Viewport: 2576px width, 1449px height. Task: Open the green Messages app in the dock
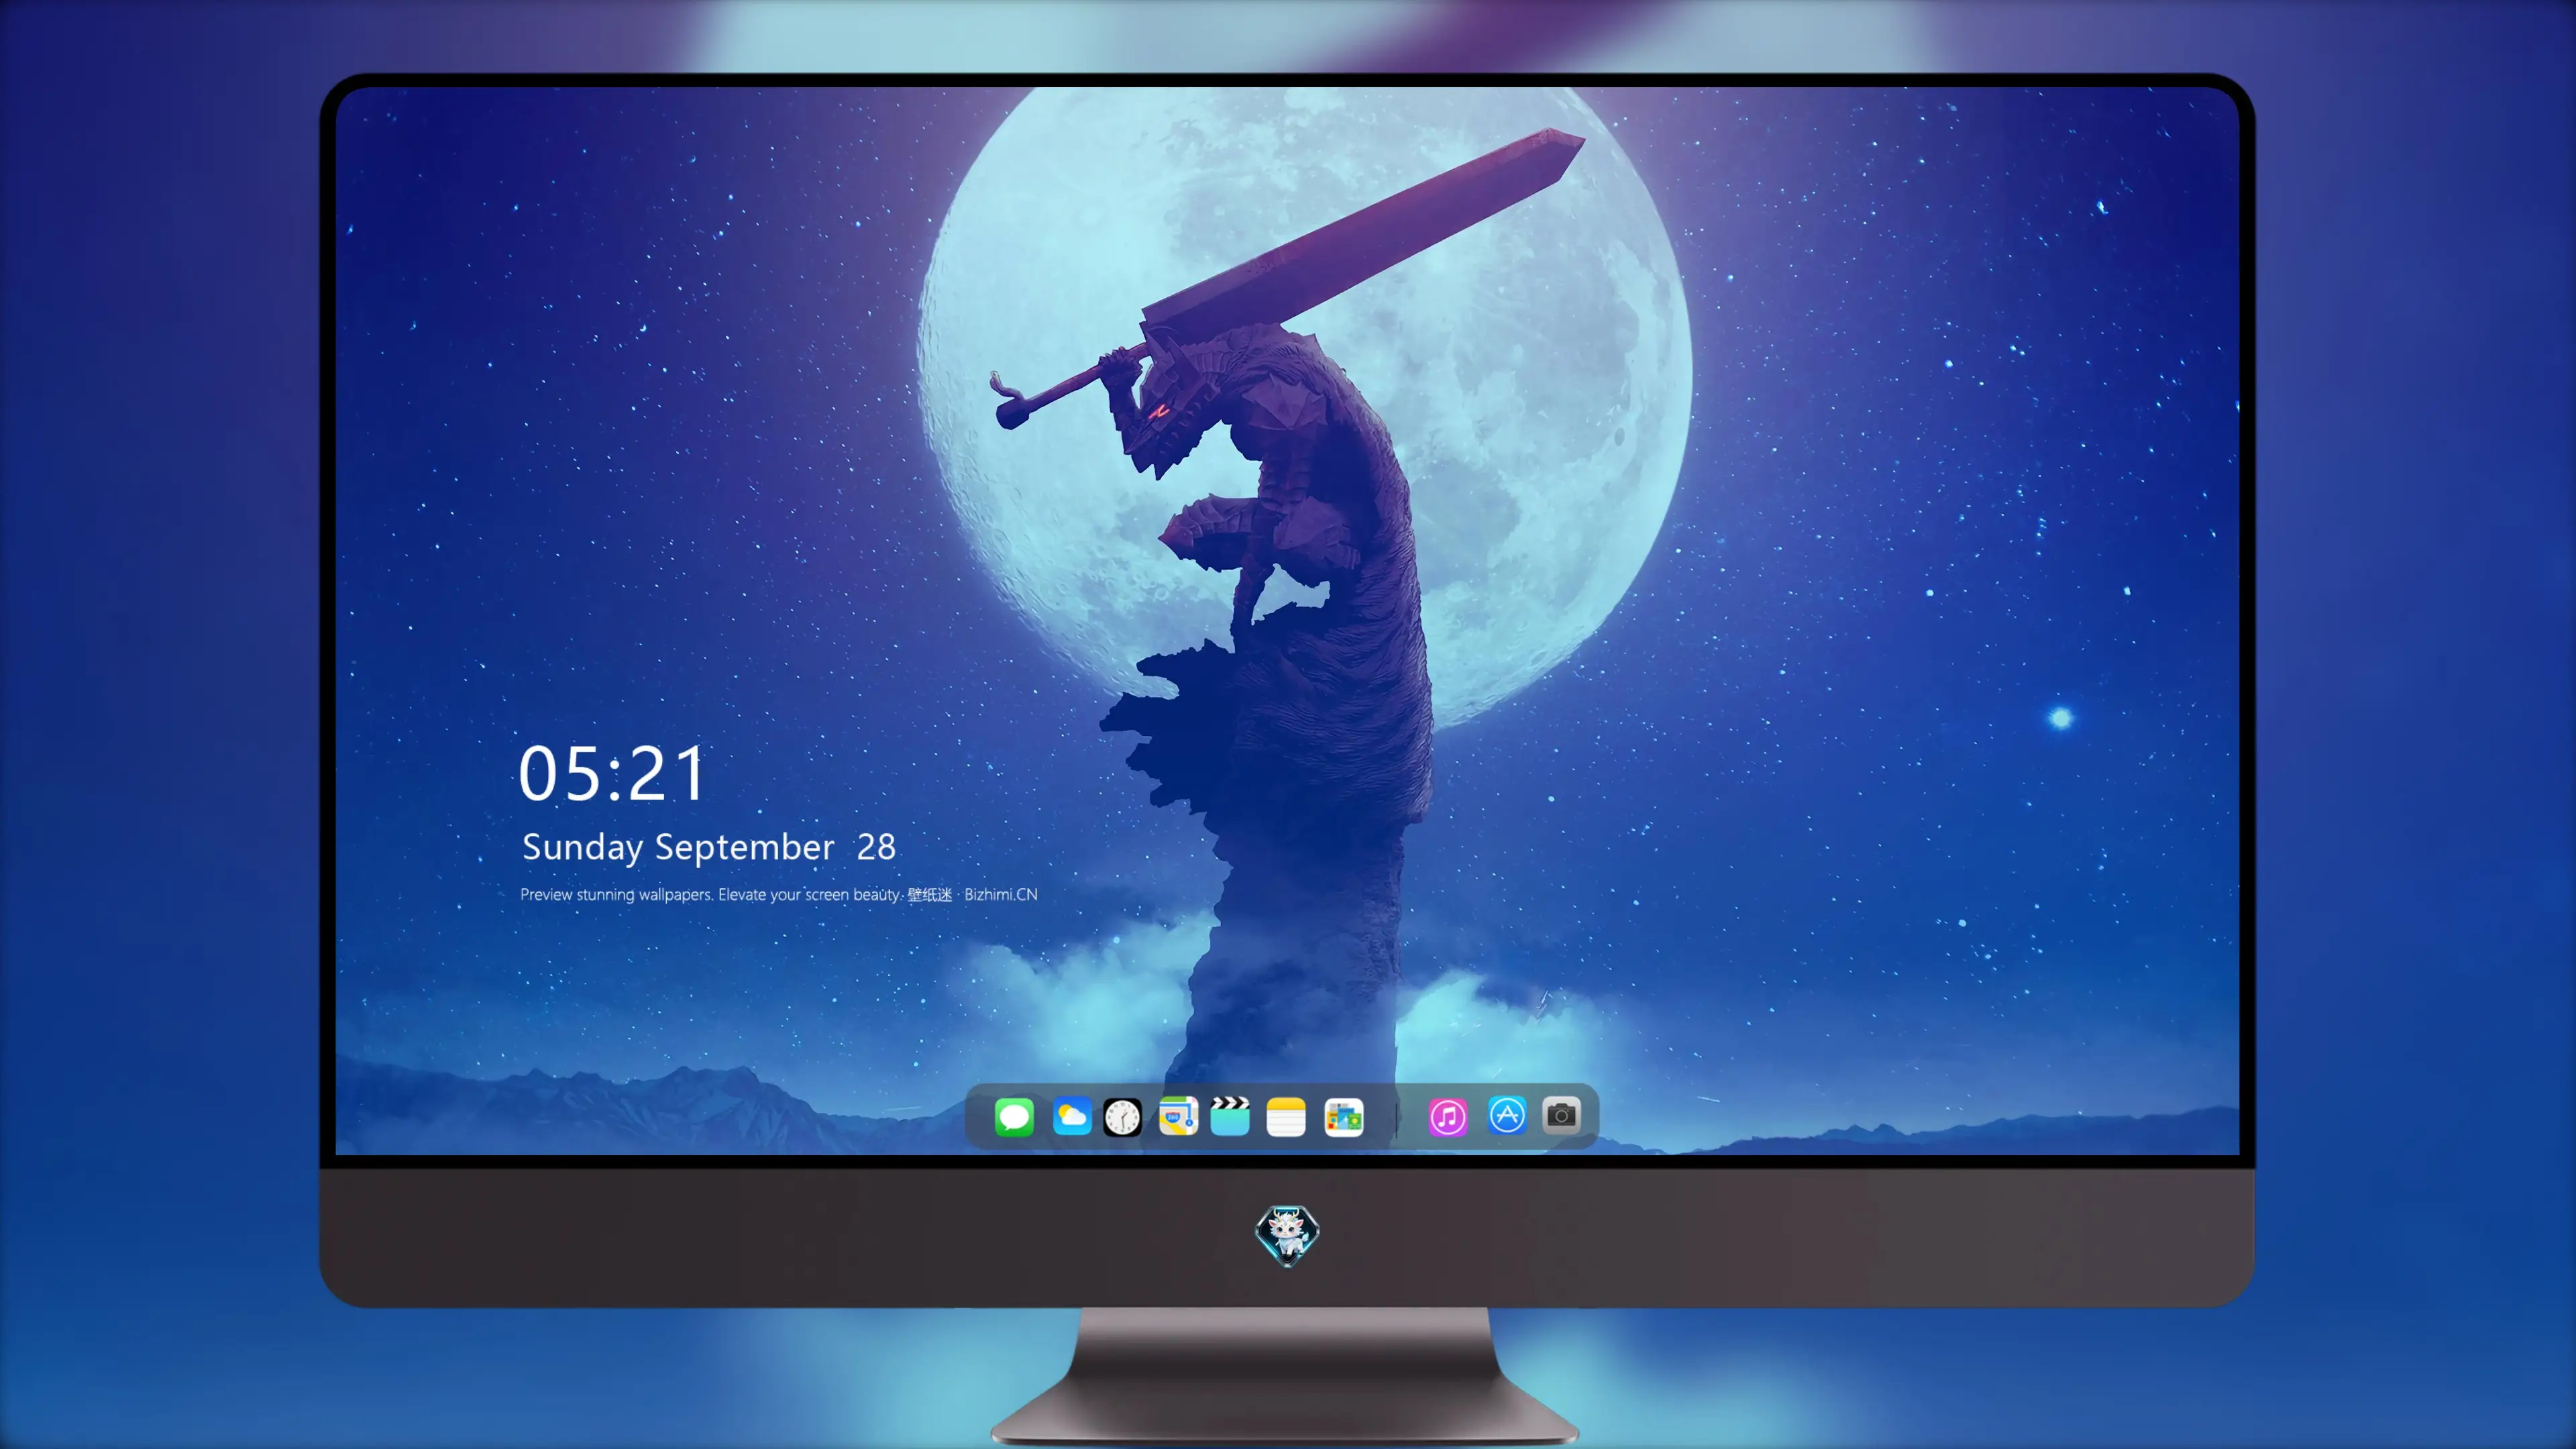pyautogui.click(x=1014, y=1116)
